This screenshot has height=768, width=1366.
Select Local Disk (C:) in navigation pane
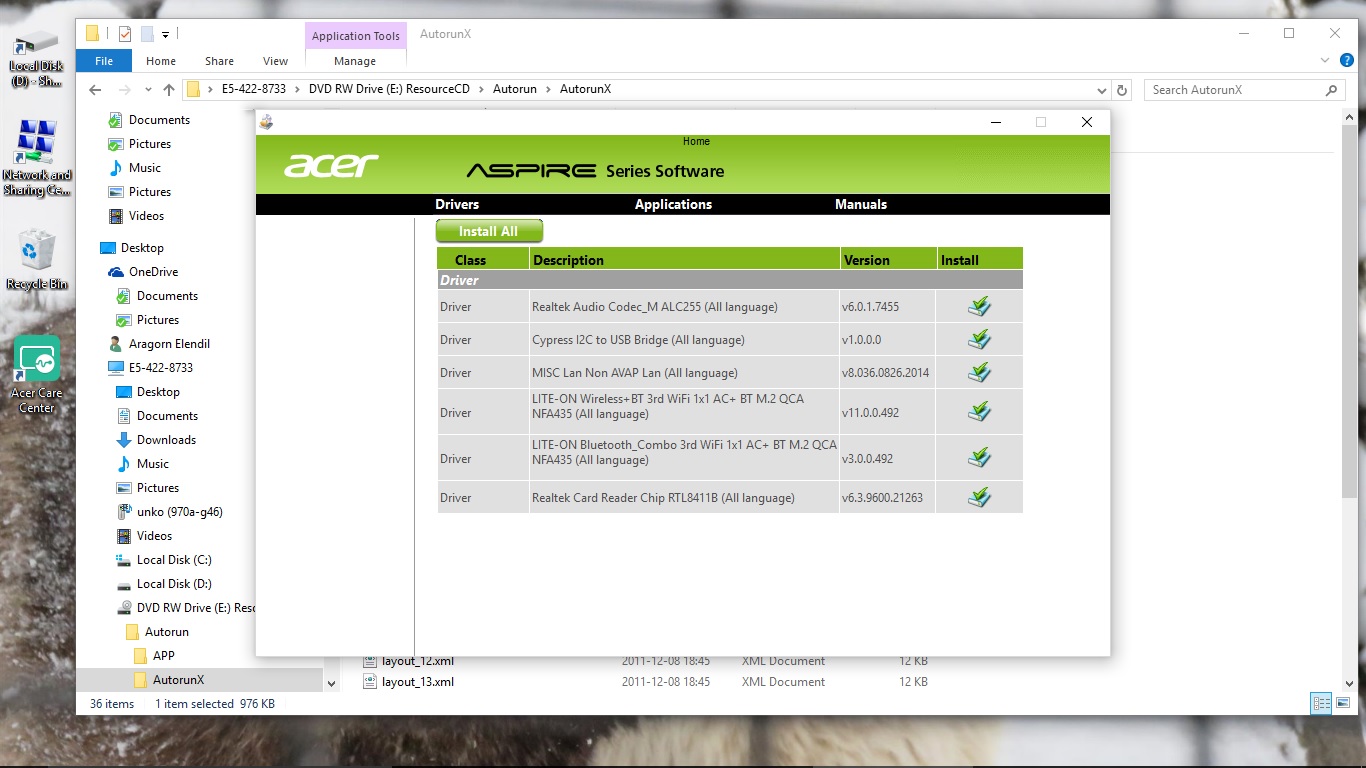(x=174, y=560)
